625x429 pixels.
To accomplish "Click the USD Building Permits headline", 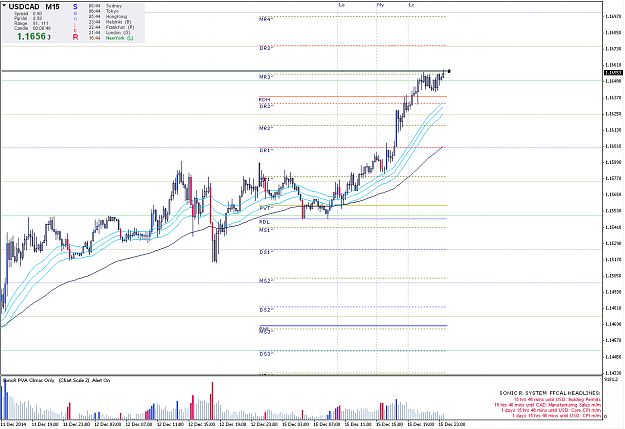I will tap(557, 399).
